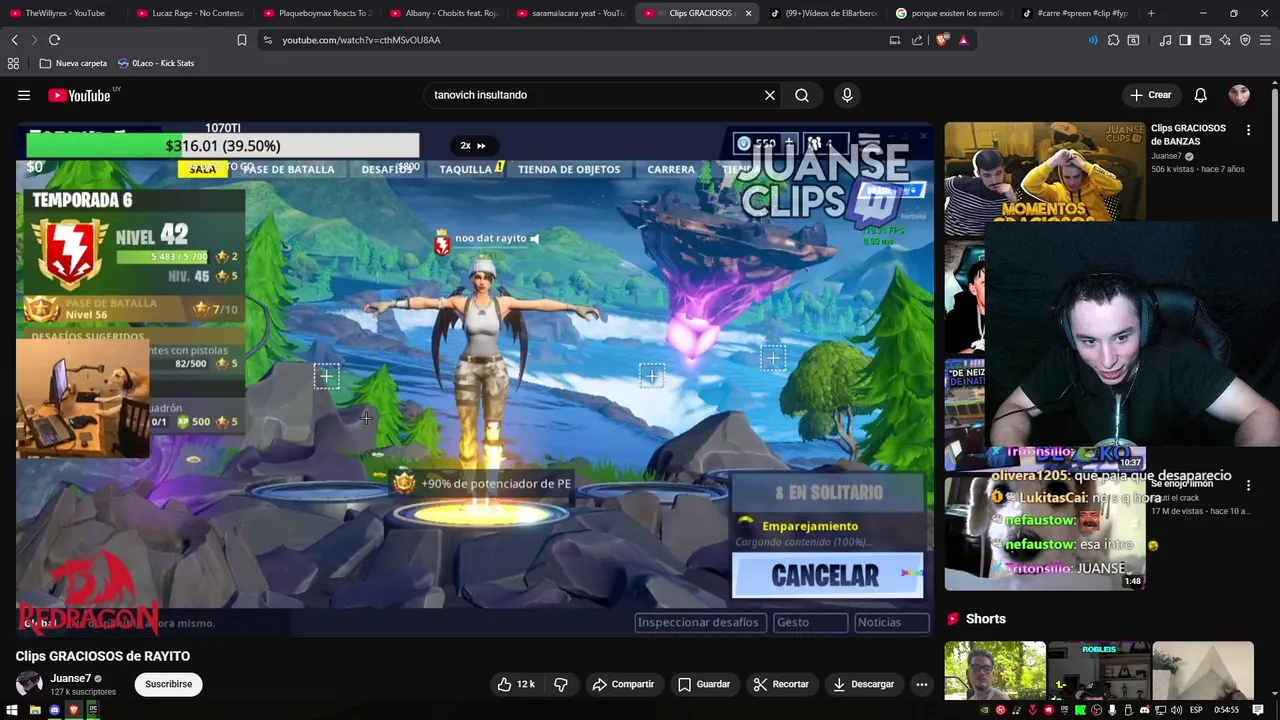Open the Juanse7 channel avatar
The width and height of the screenshot is (1280, 720).
(29, 684)
